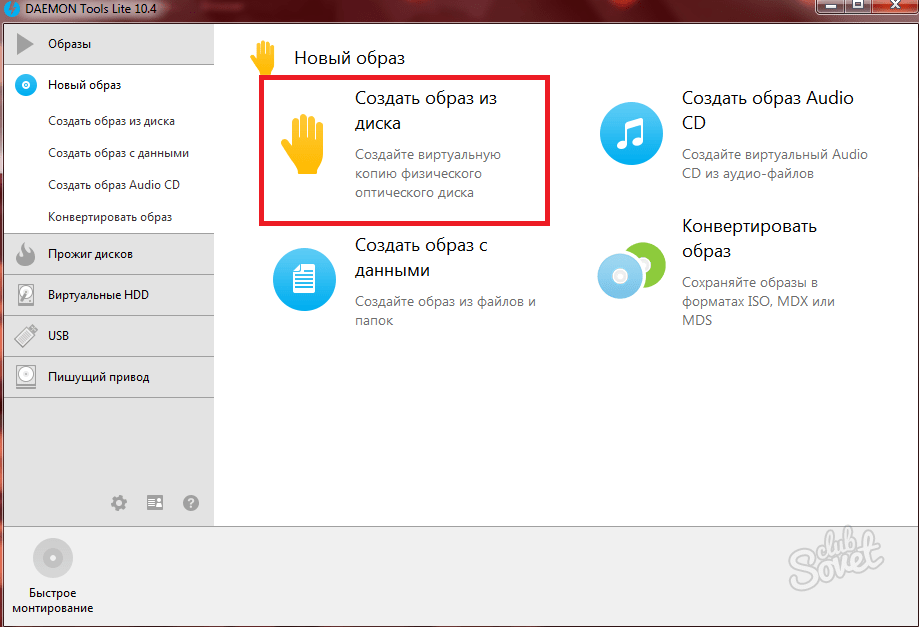Click the blue music note Audio CD icon

631,134
